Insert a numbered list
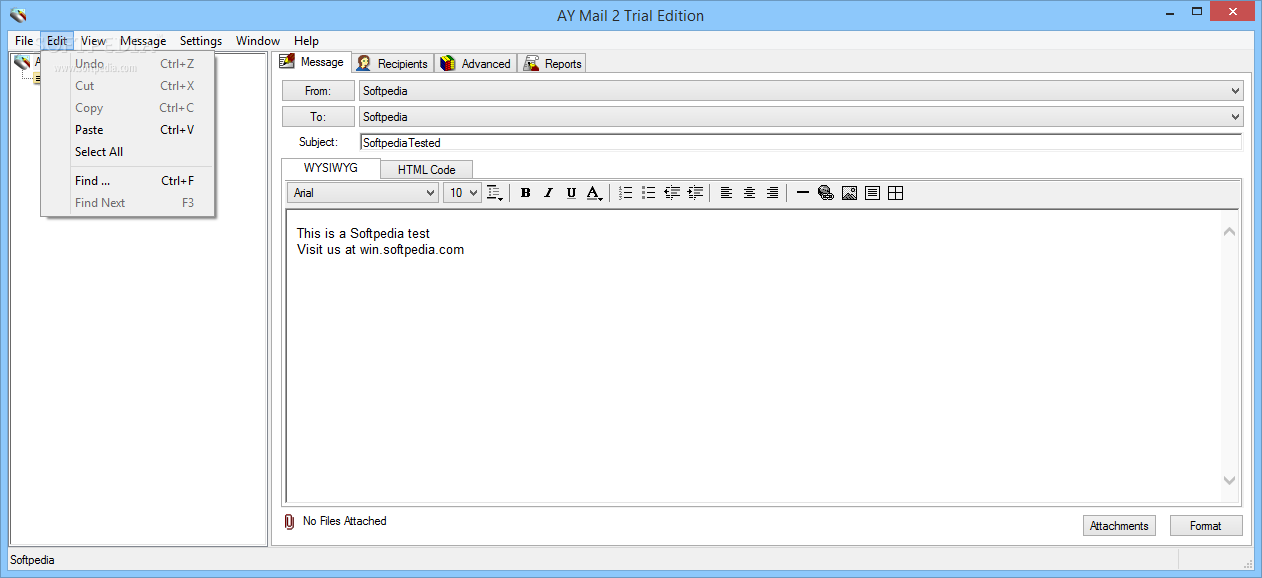Viewport: 1262px width, 578px height. (625, 193)
